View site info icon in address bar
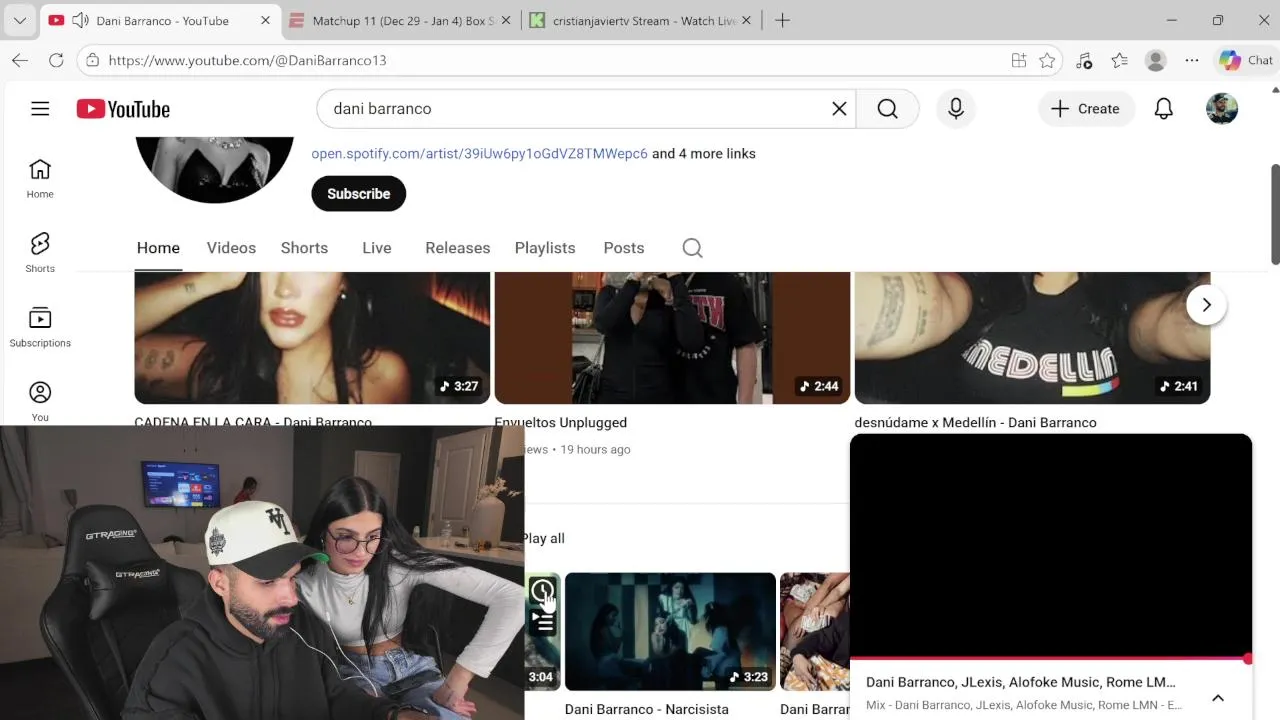The height and width of the screenshot is (720, 1280). (92, 60)
